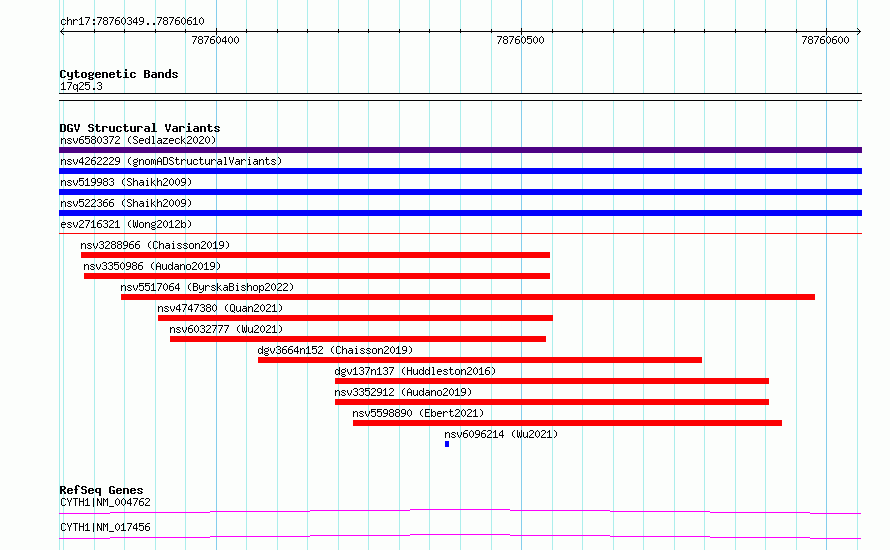Viewport: 890px width, 550px height.
Task: Select the blue nsv522366 variant bar
Action: coord(460,213)
